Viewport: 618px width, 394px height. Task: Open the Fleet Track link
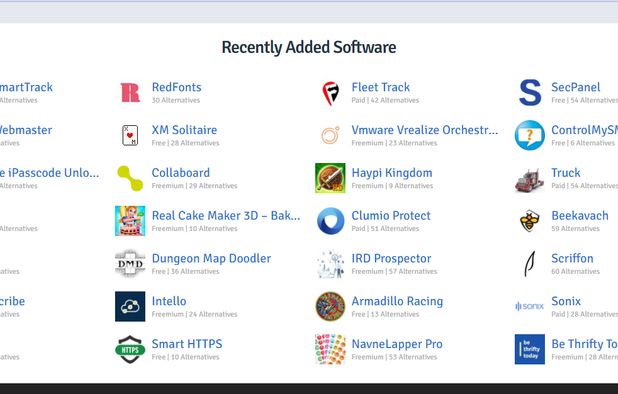381,87
